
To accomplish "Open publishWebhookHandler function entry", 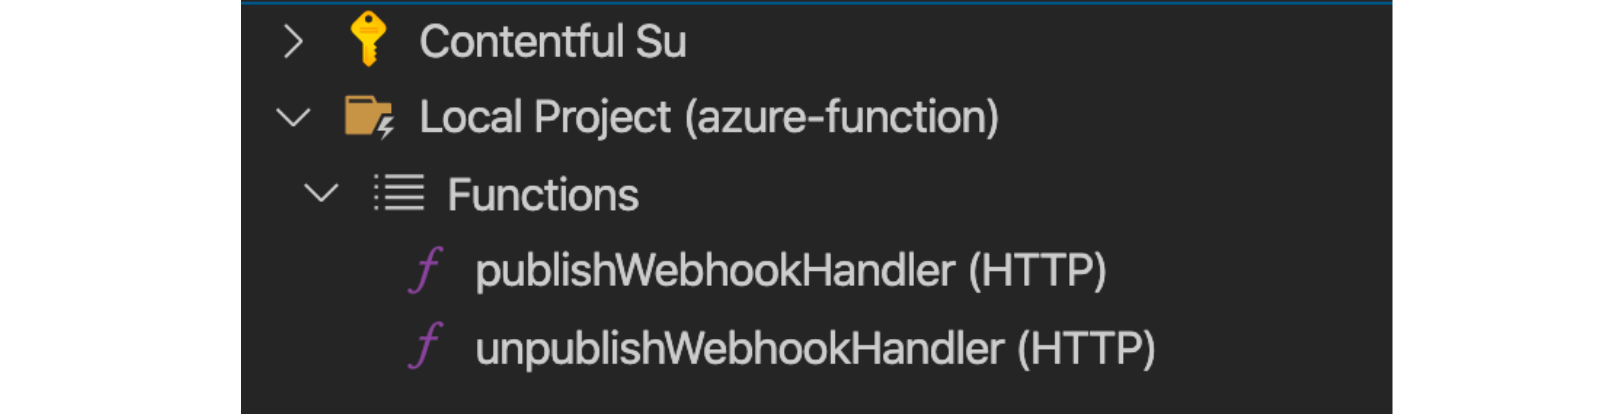I will pyautogui.click(x=791, y=271).
